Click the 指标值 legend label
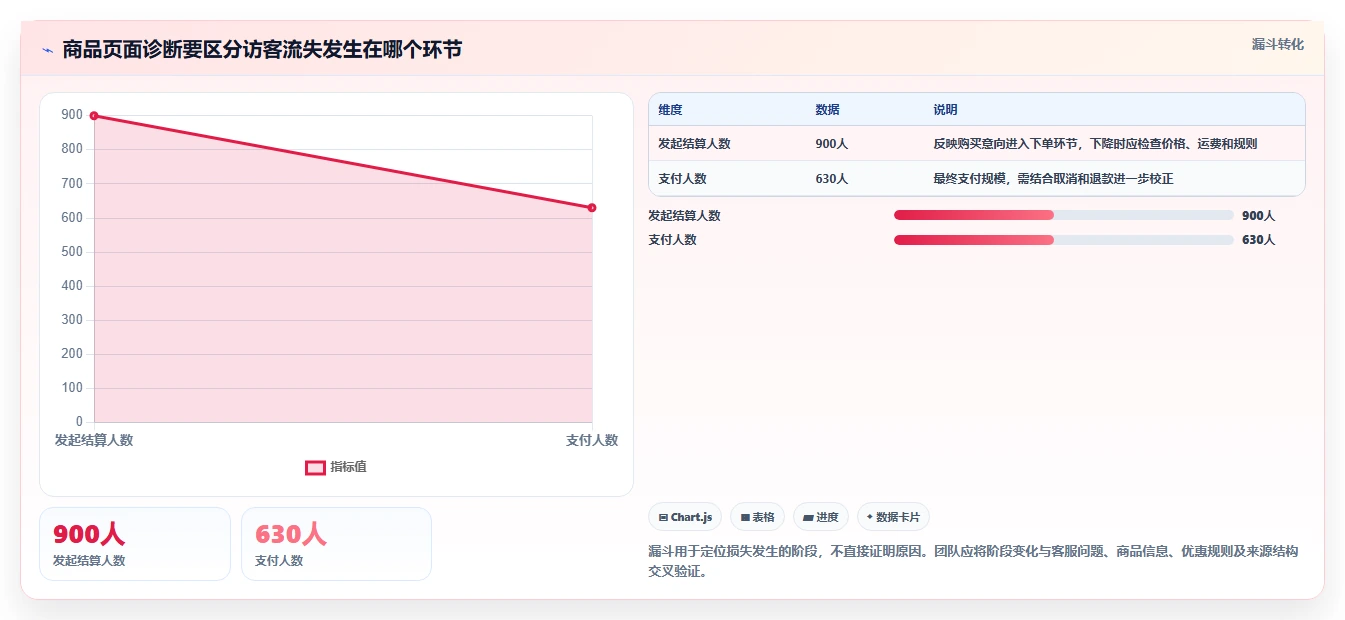 click(348, 467)
